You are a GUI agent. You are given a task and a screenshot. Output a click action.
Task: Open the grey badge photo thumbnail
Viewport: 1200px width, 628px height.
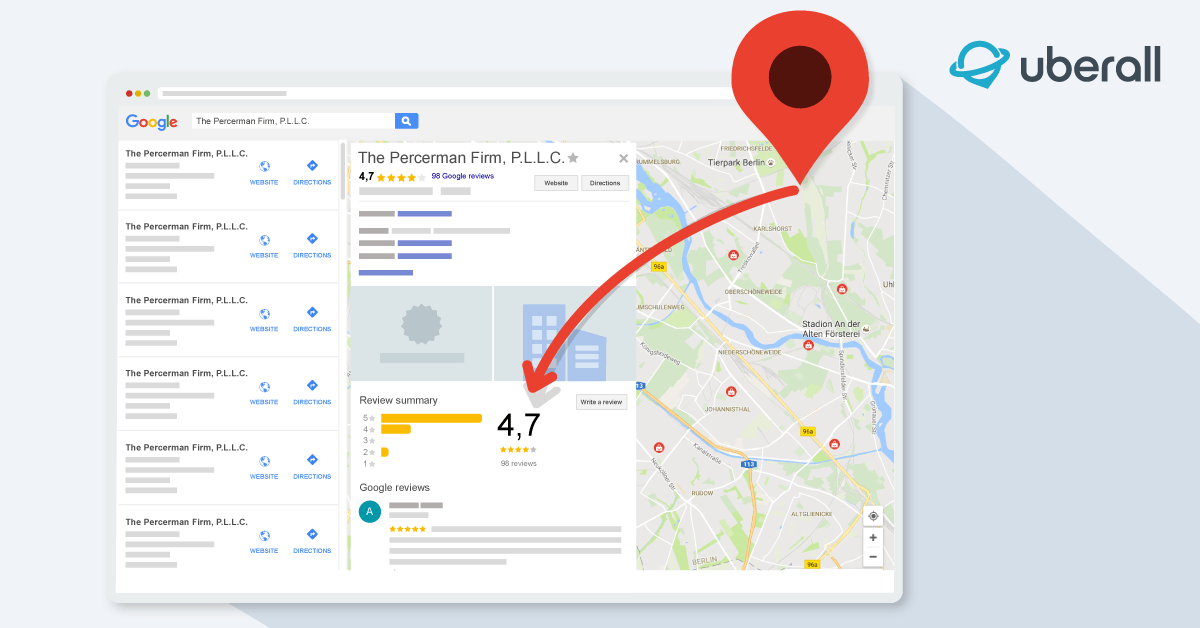coord(421,334)
